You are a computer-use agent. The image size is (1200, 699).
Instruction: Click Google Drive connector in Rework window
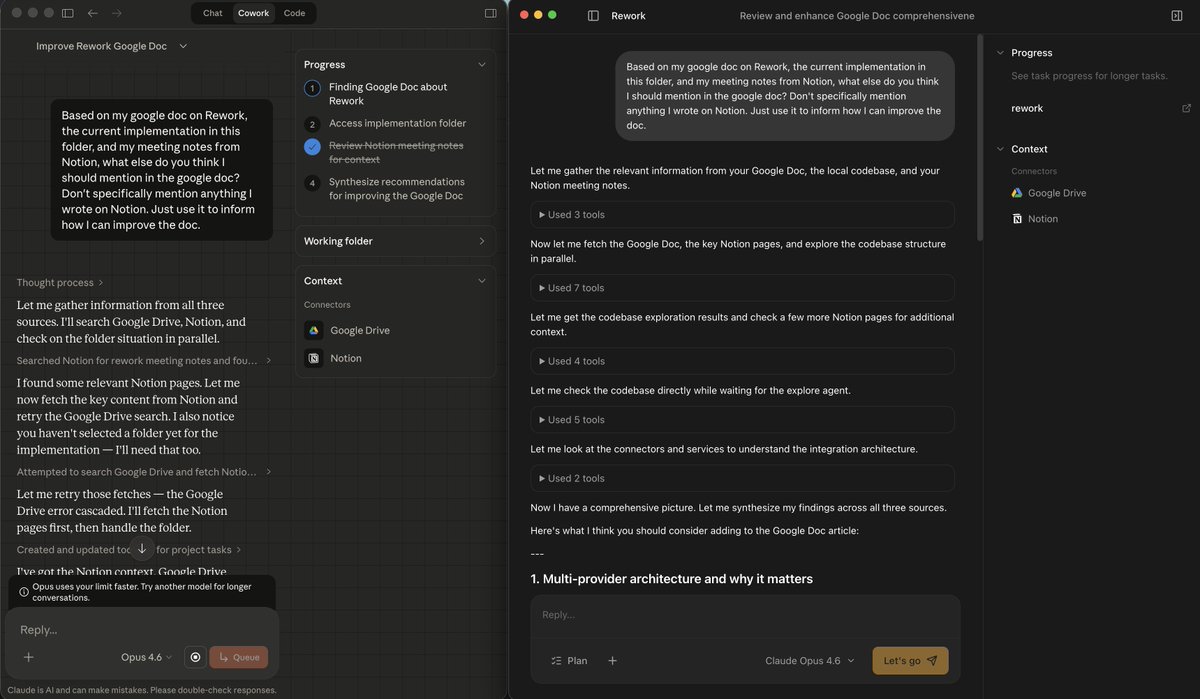point(1049,193)
